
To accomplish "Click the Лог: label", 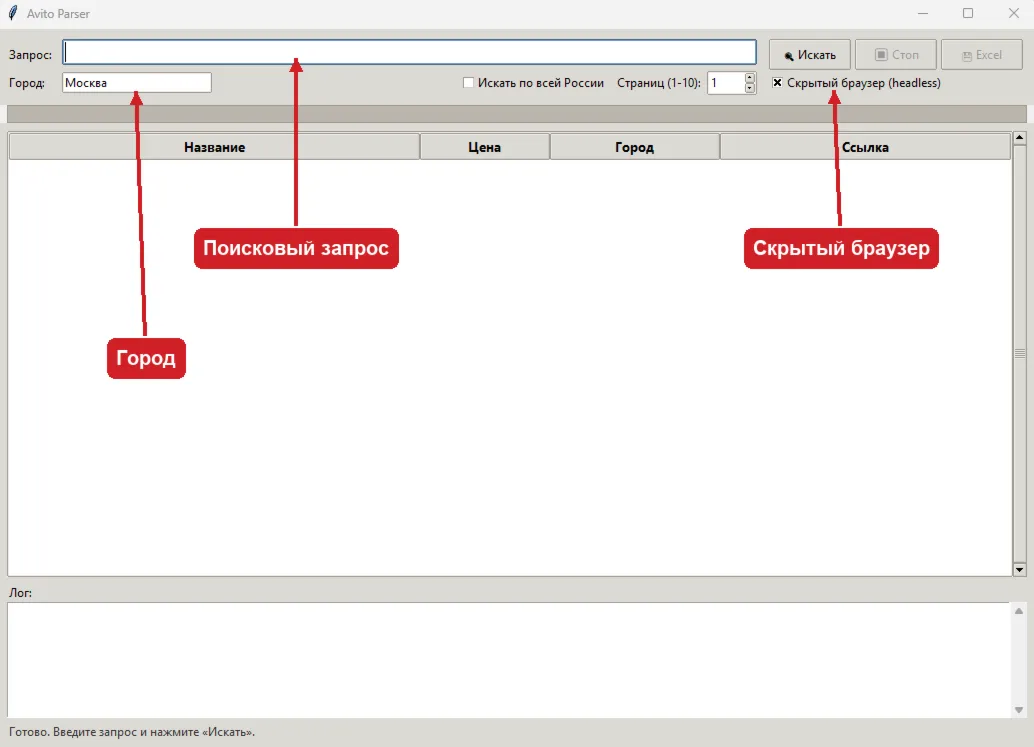I will point(20,593).
